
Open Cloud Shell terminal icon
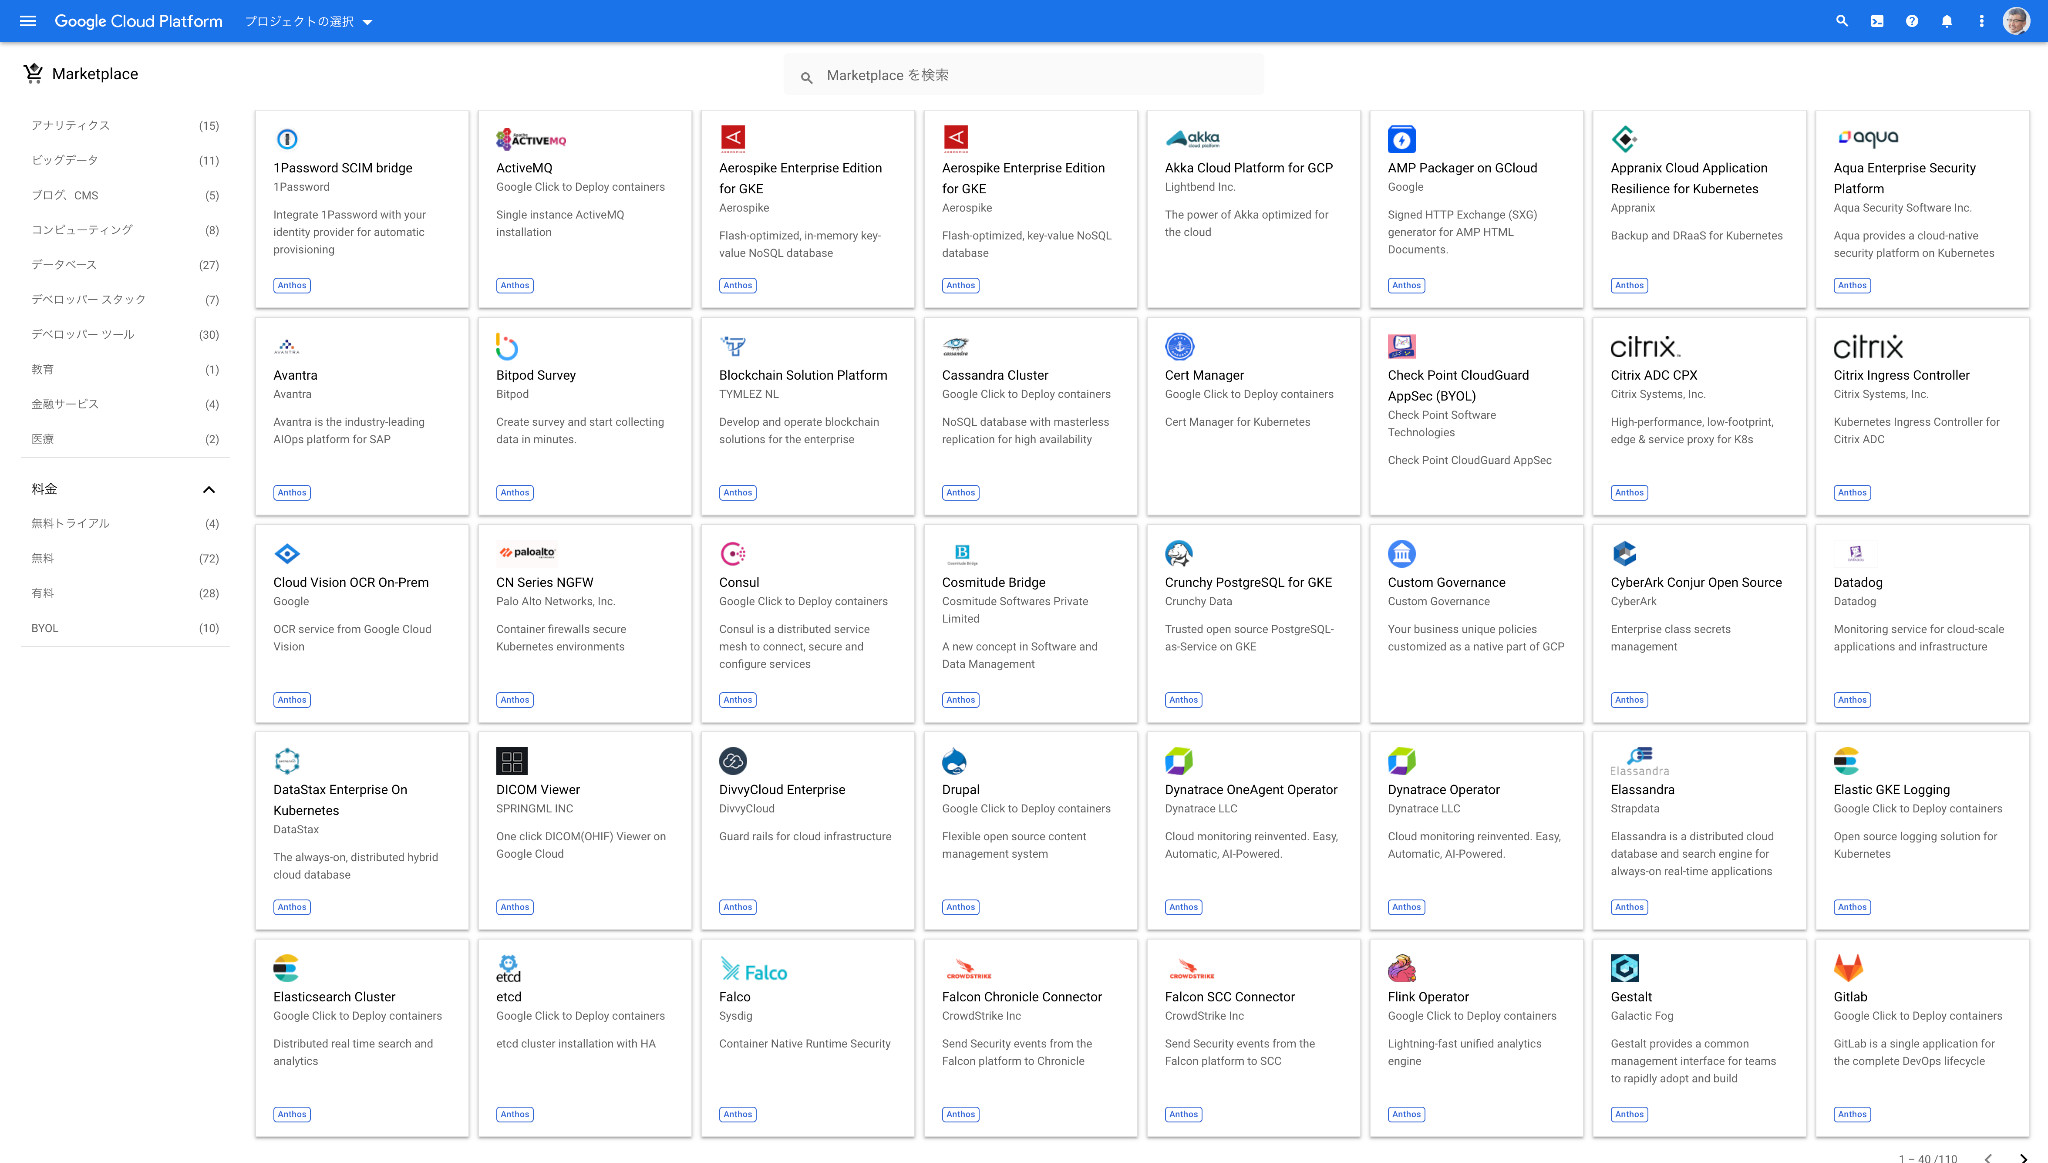1877,21
